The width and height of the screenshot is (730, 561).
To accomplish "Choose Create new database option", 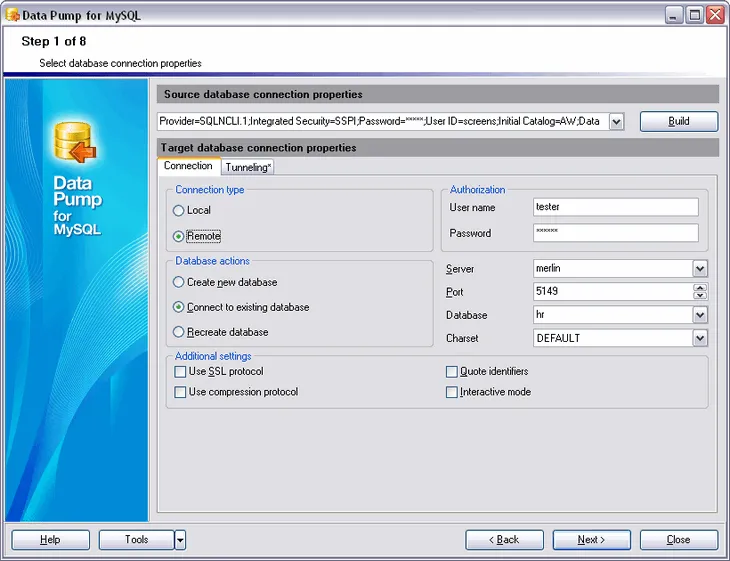I will (178, 282).
